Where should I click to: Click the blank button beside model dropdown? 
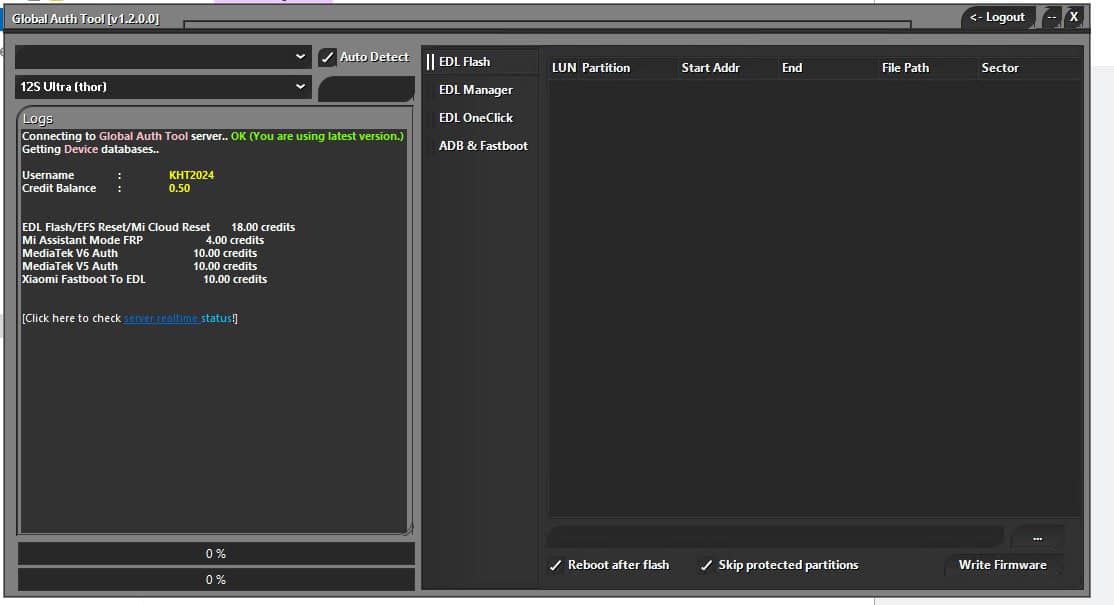[x=366, y=89]
